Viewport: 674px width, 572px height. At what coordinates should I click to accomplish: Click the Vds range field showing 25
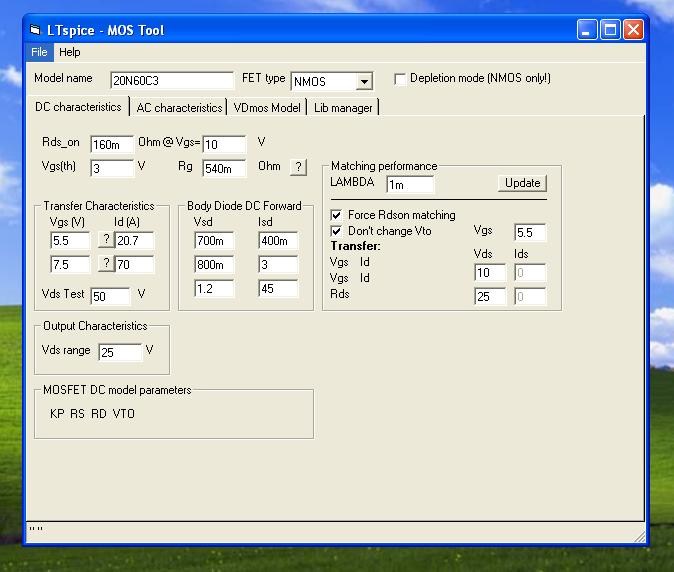tap(120, 352)
